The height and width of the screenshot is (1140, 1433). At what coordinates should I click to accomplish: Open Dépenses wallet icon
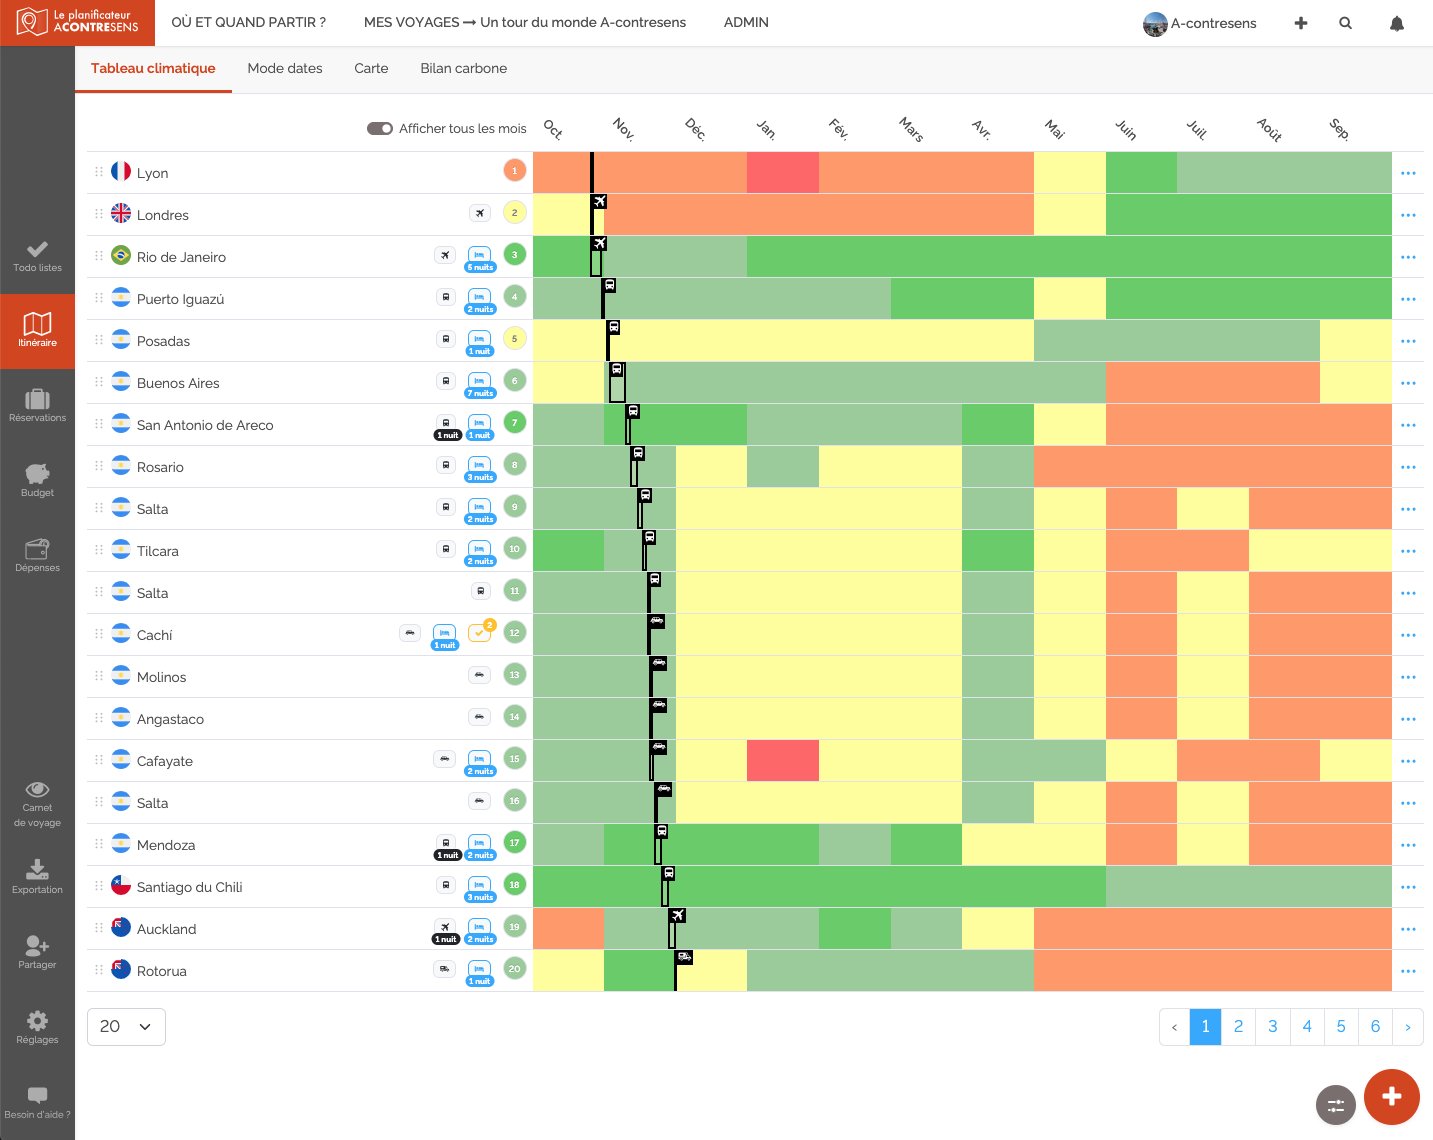[37, 548]
